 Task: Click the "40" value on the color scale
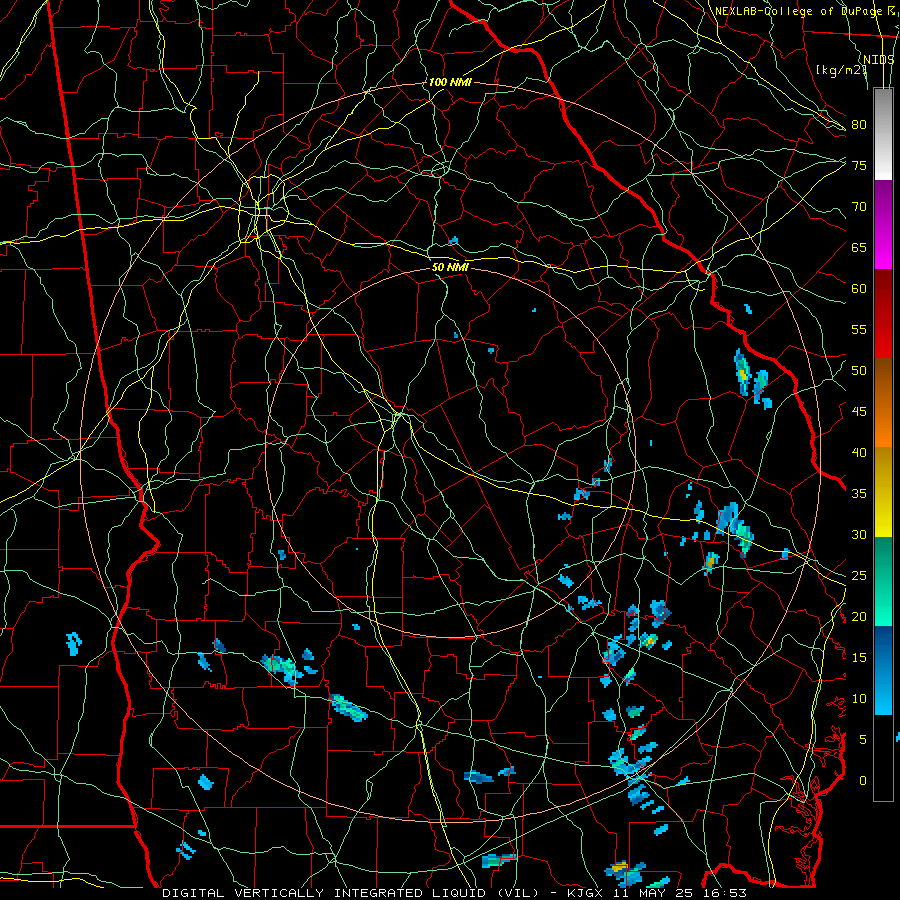[859, 452]
